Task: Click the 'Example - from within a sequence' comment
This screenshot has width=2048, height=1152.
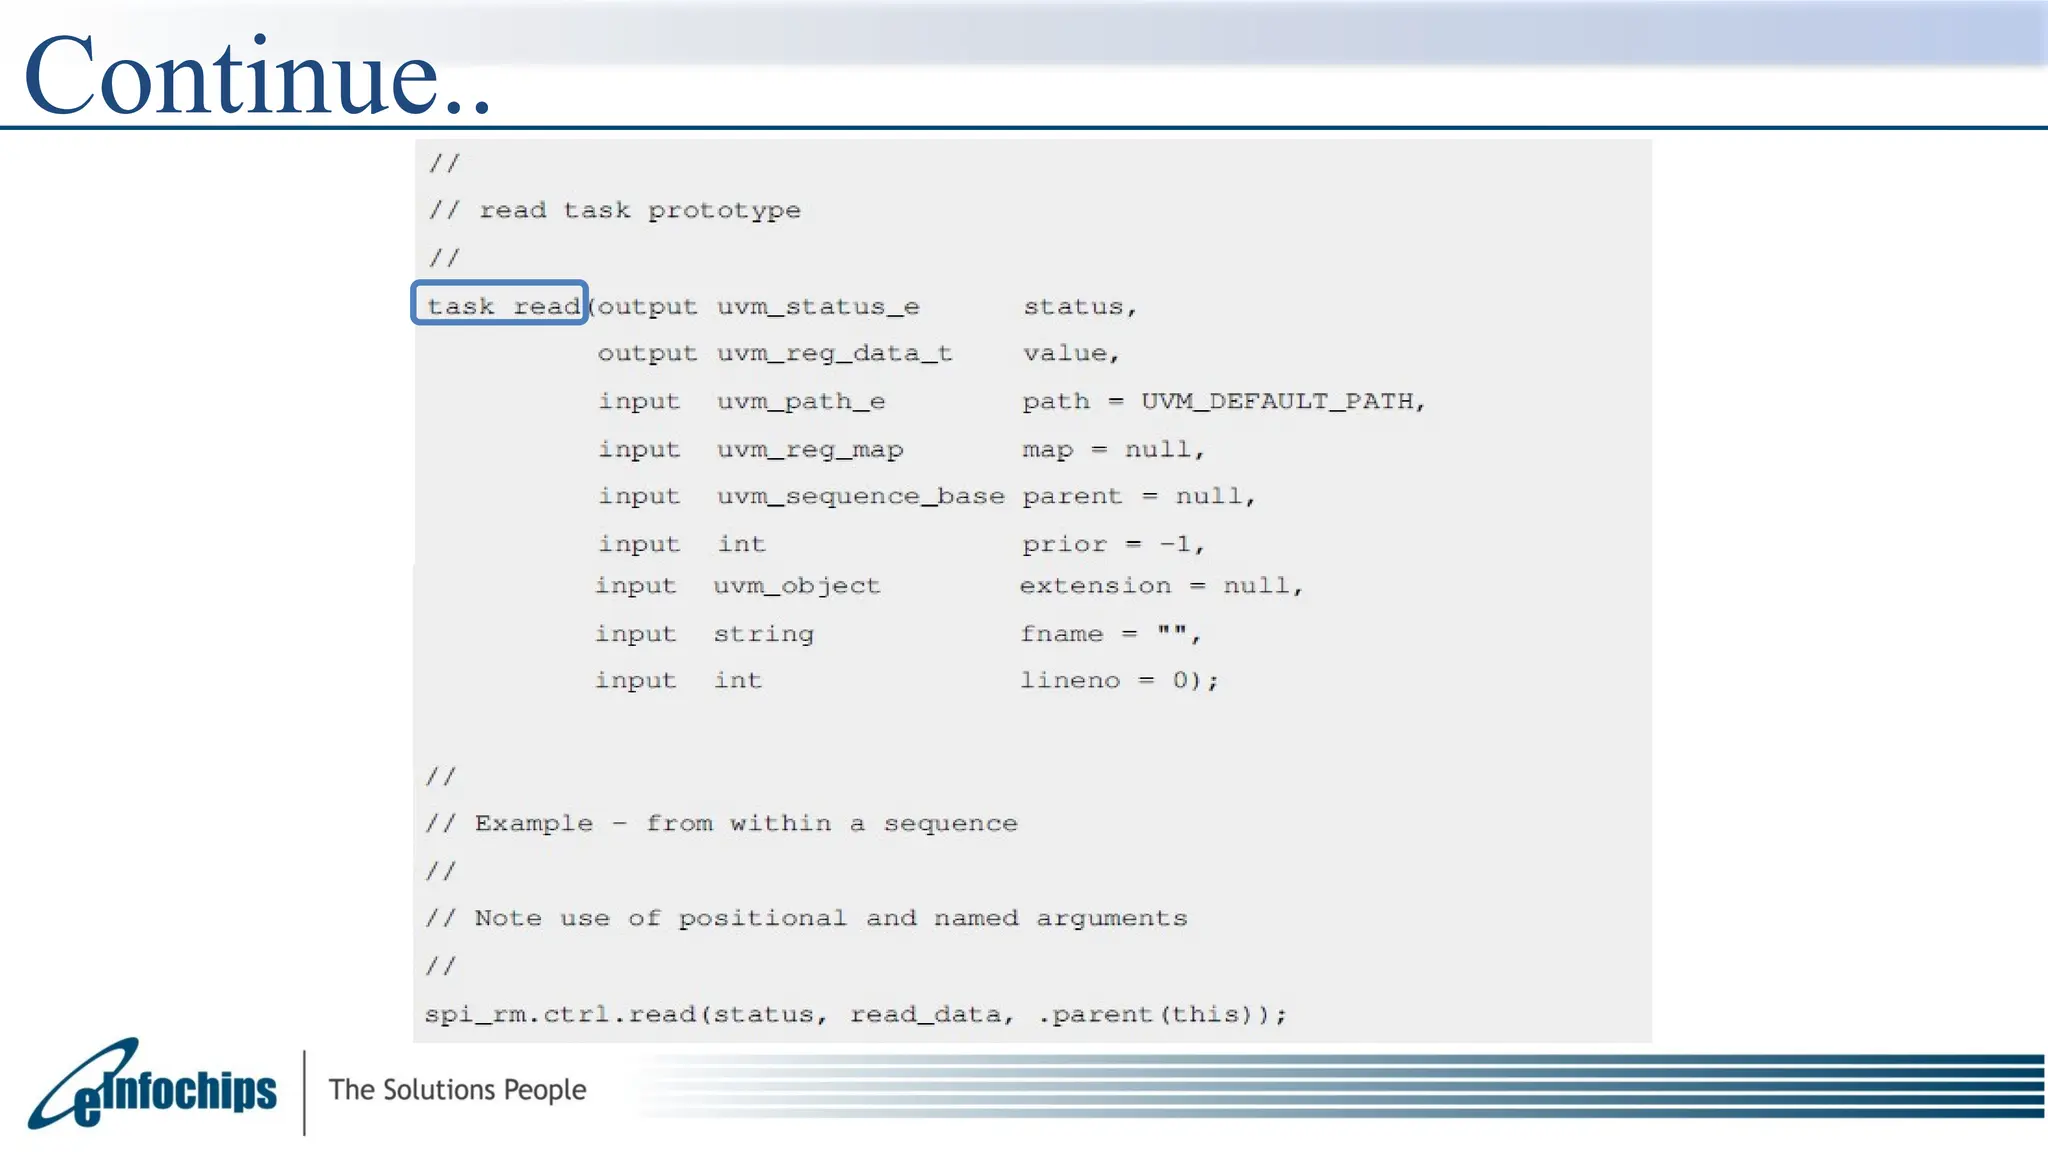Action: click(x=744, y=823)
